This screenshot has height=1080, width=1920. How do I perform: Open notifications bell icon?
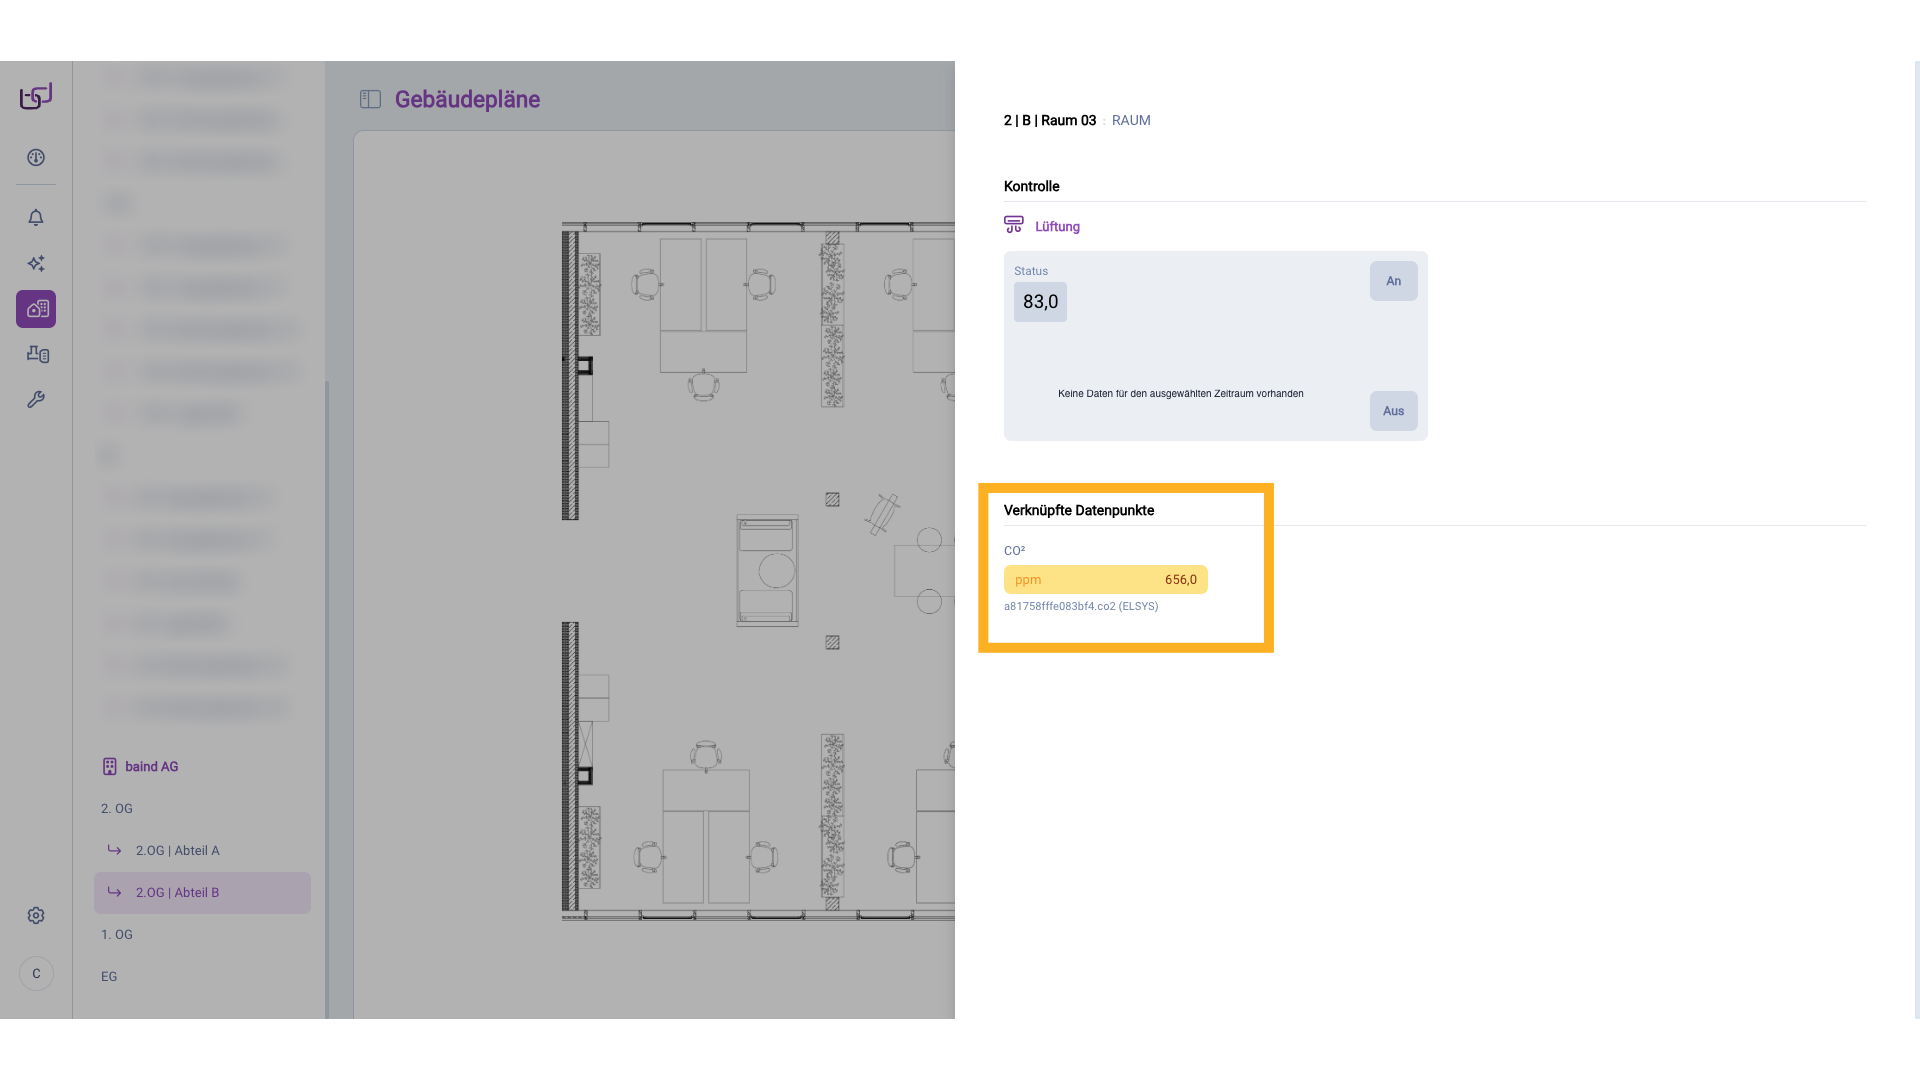click(36, 218)
